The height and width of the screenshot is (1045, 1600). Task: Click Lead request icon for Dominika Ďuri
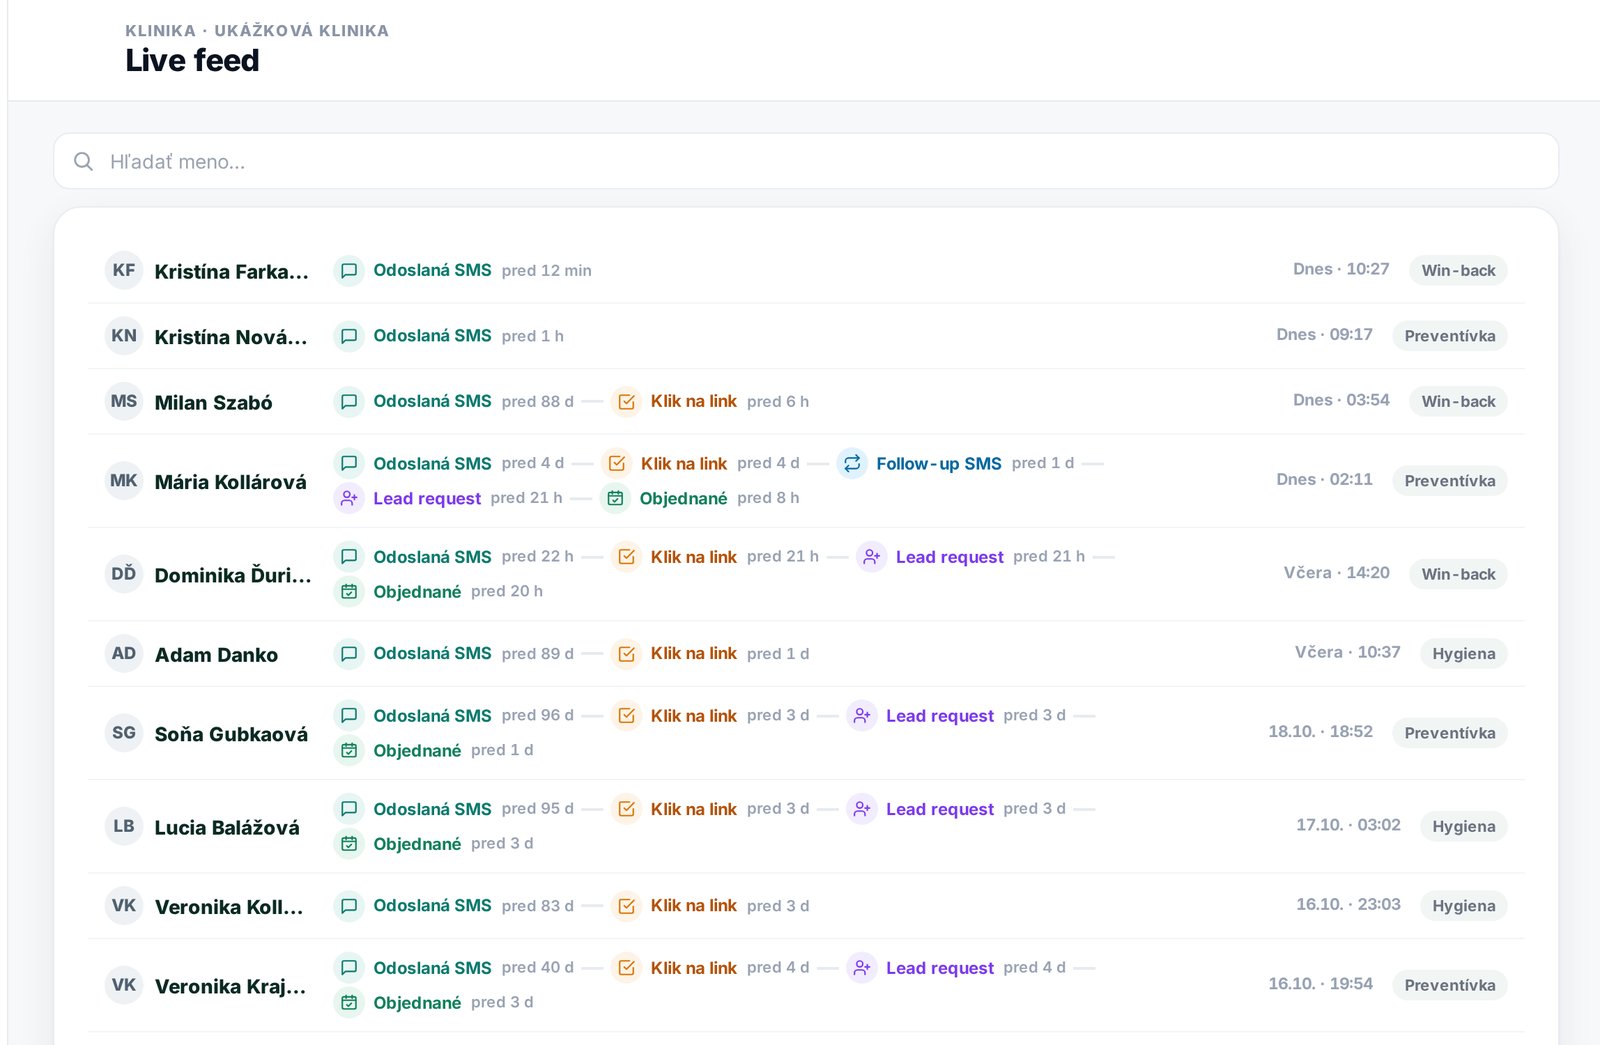coord(872,557)
